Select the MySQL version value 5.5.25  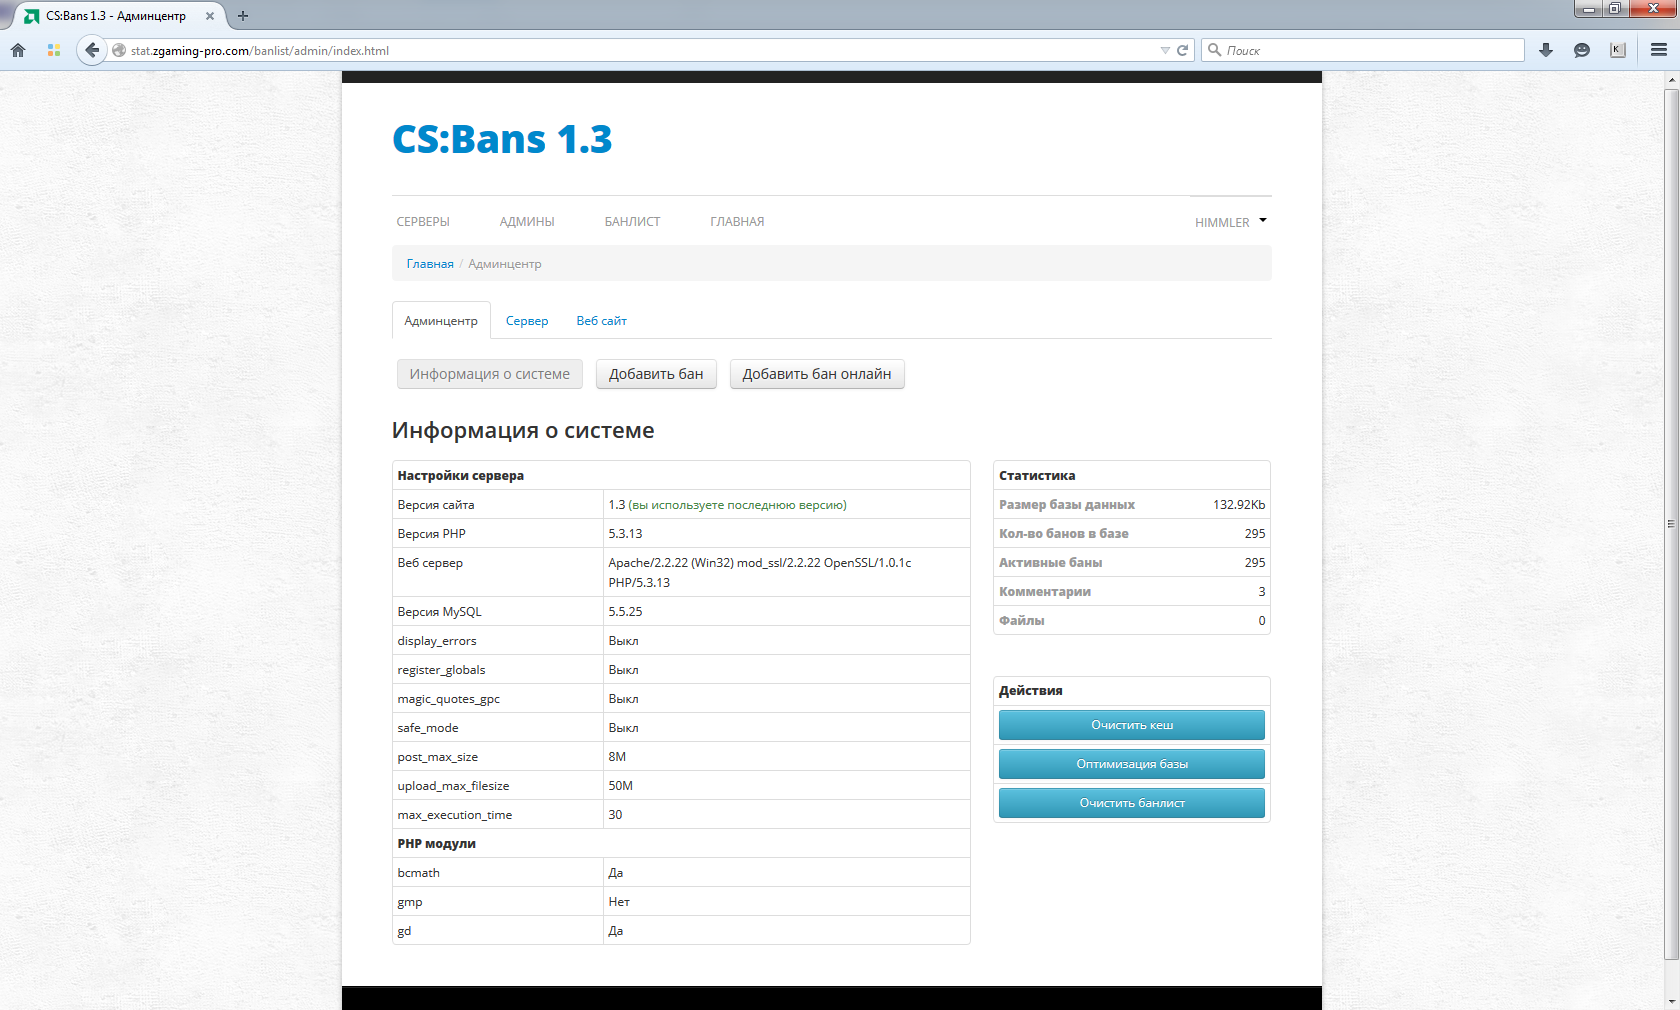[625, 612]
